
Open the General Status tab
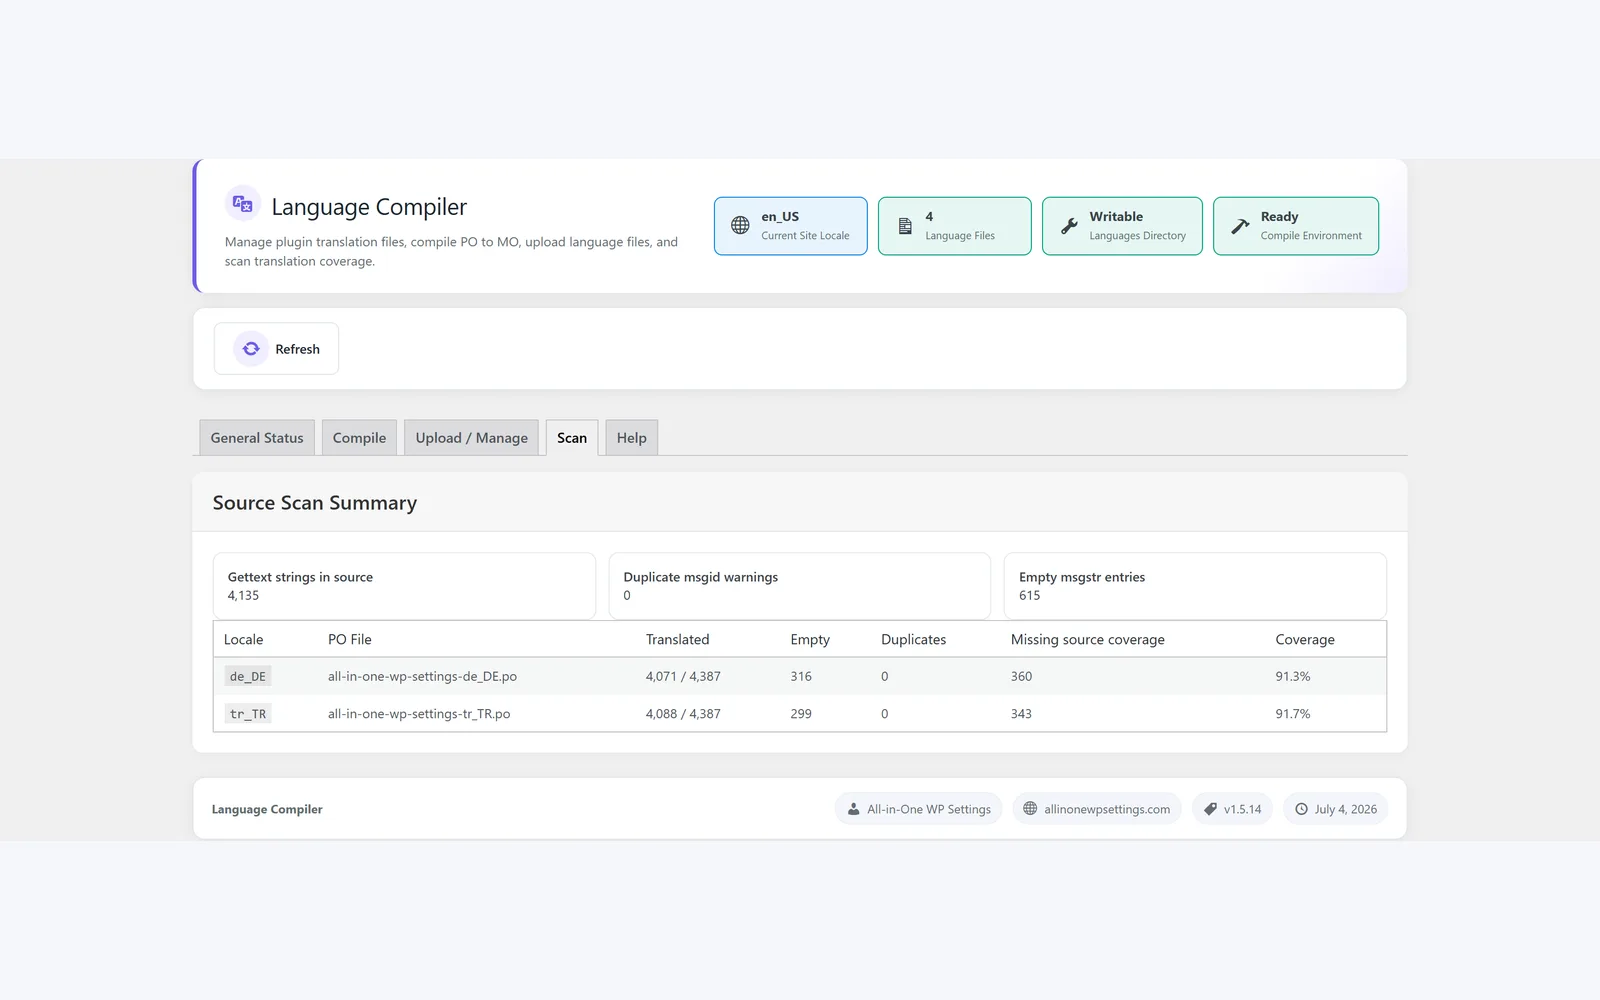tap(257, 438)
